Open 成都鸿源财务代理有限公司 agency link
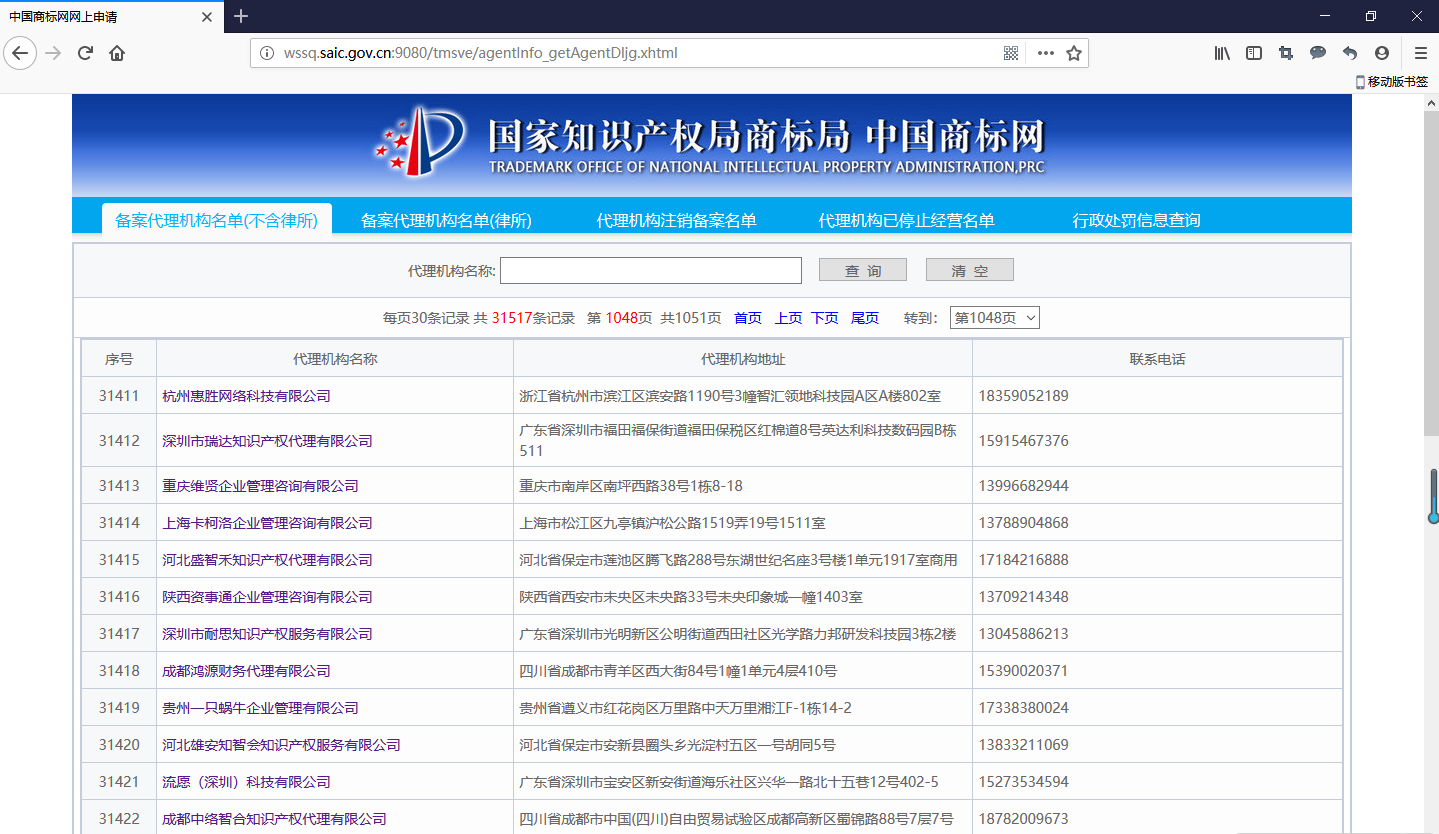This screenshot has width=1439, height=834. pyautogui.click(x=246, y=671)
